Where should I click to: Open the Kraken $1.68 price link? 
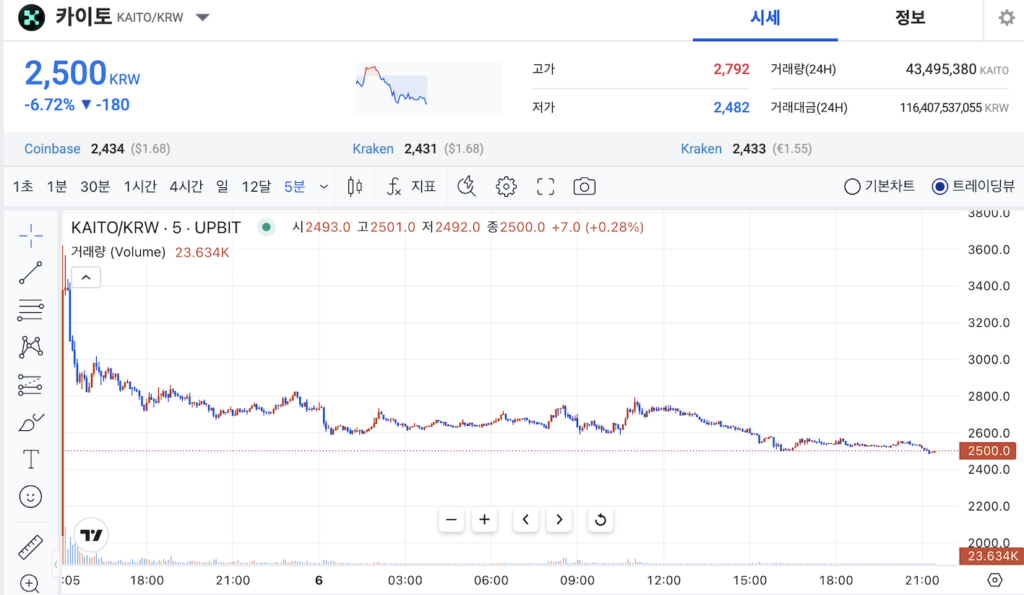tap(418, 149)
